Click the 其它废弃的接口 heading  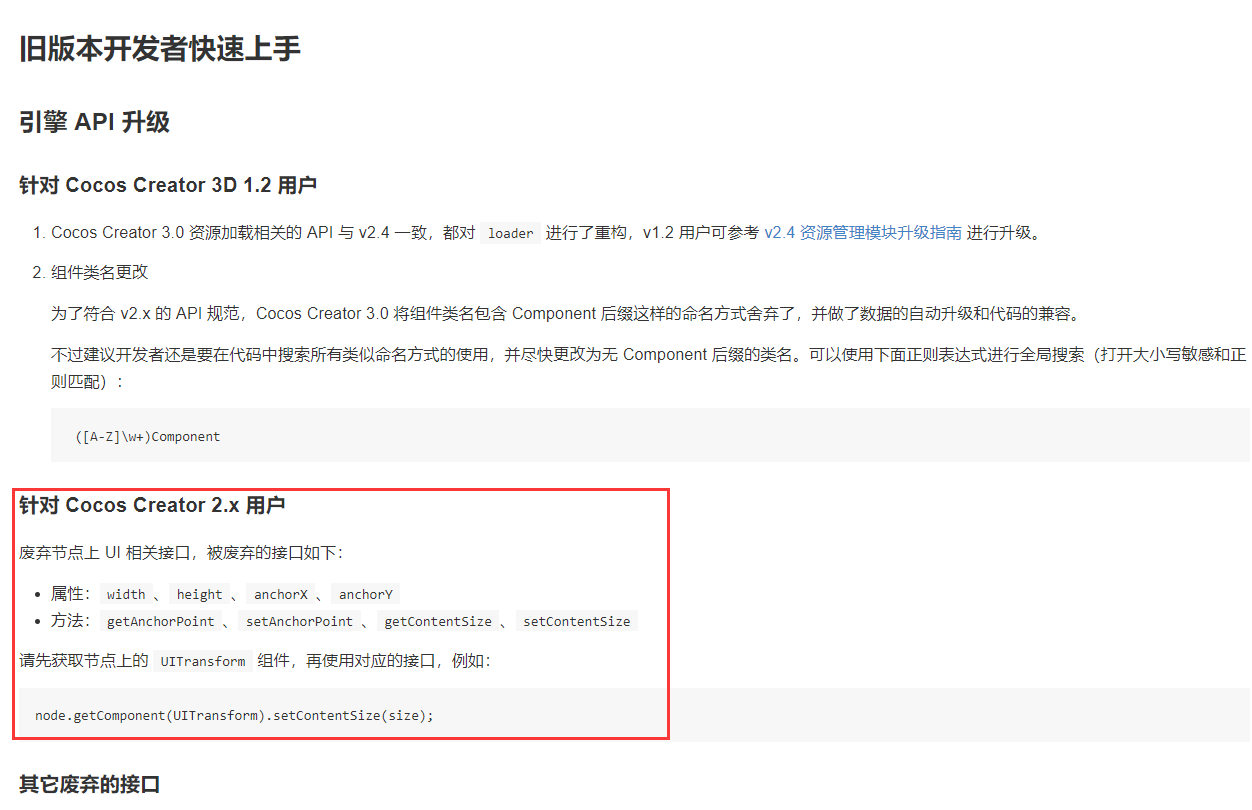[90, 784]
